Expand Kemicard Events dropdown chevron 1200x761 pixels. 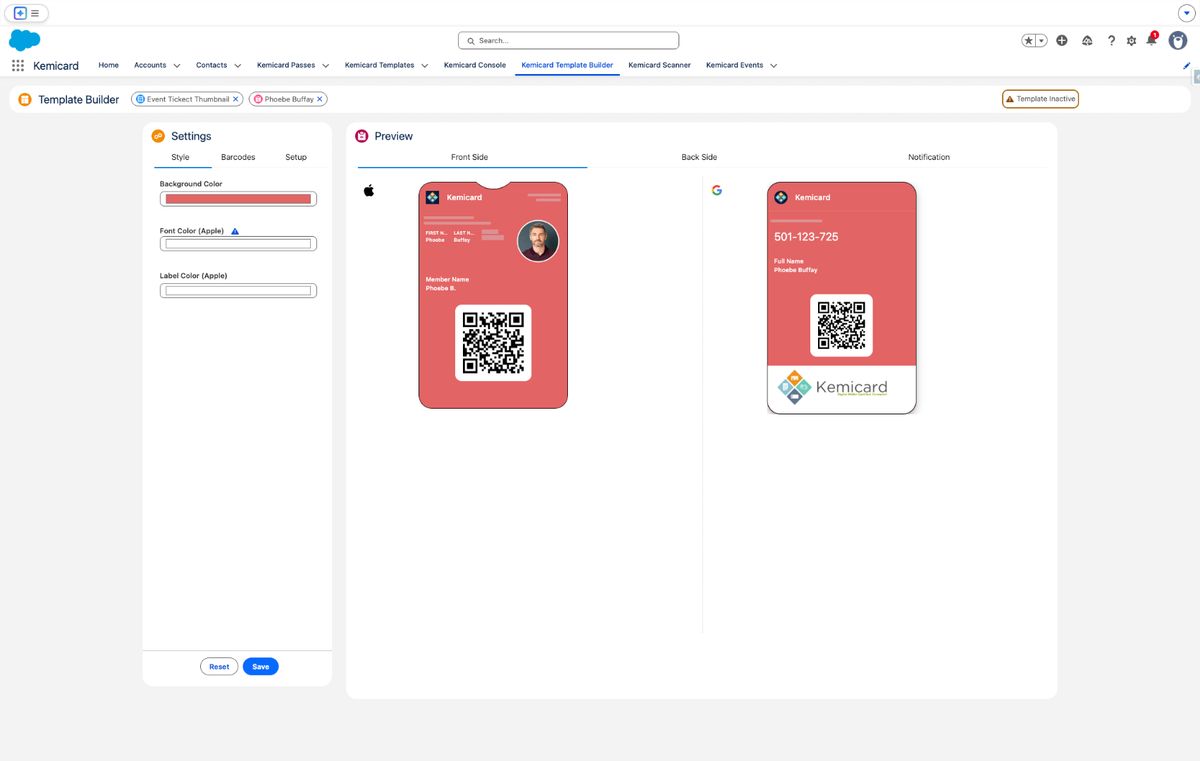773,66
